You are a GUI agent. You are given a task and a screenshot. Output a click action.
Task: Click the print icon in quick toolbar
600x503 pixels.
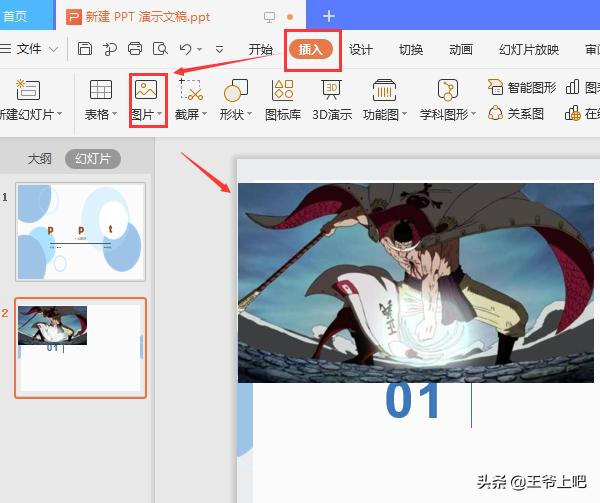[135, 48]
